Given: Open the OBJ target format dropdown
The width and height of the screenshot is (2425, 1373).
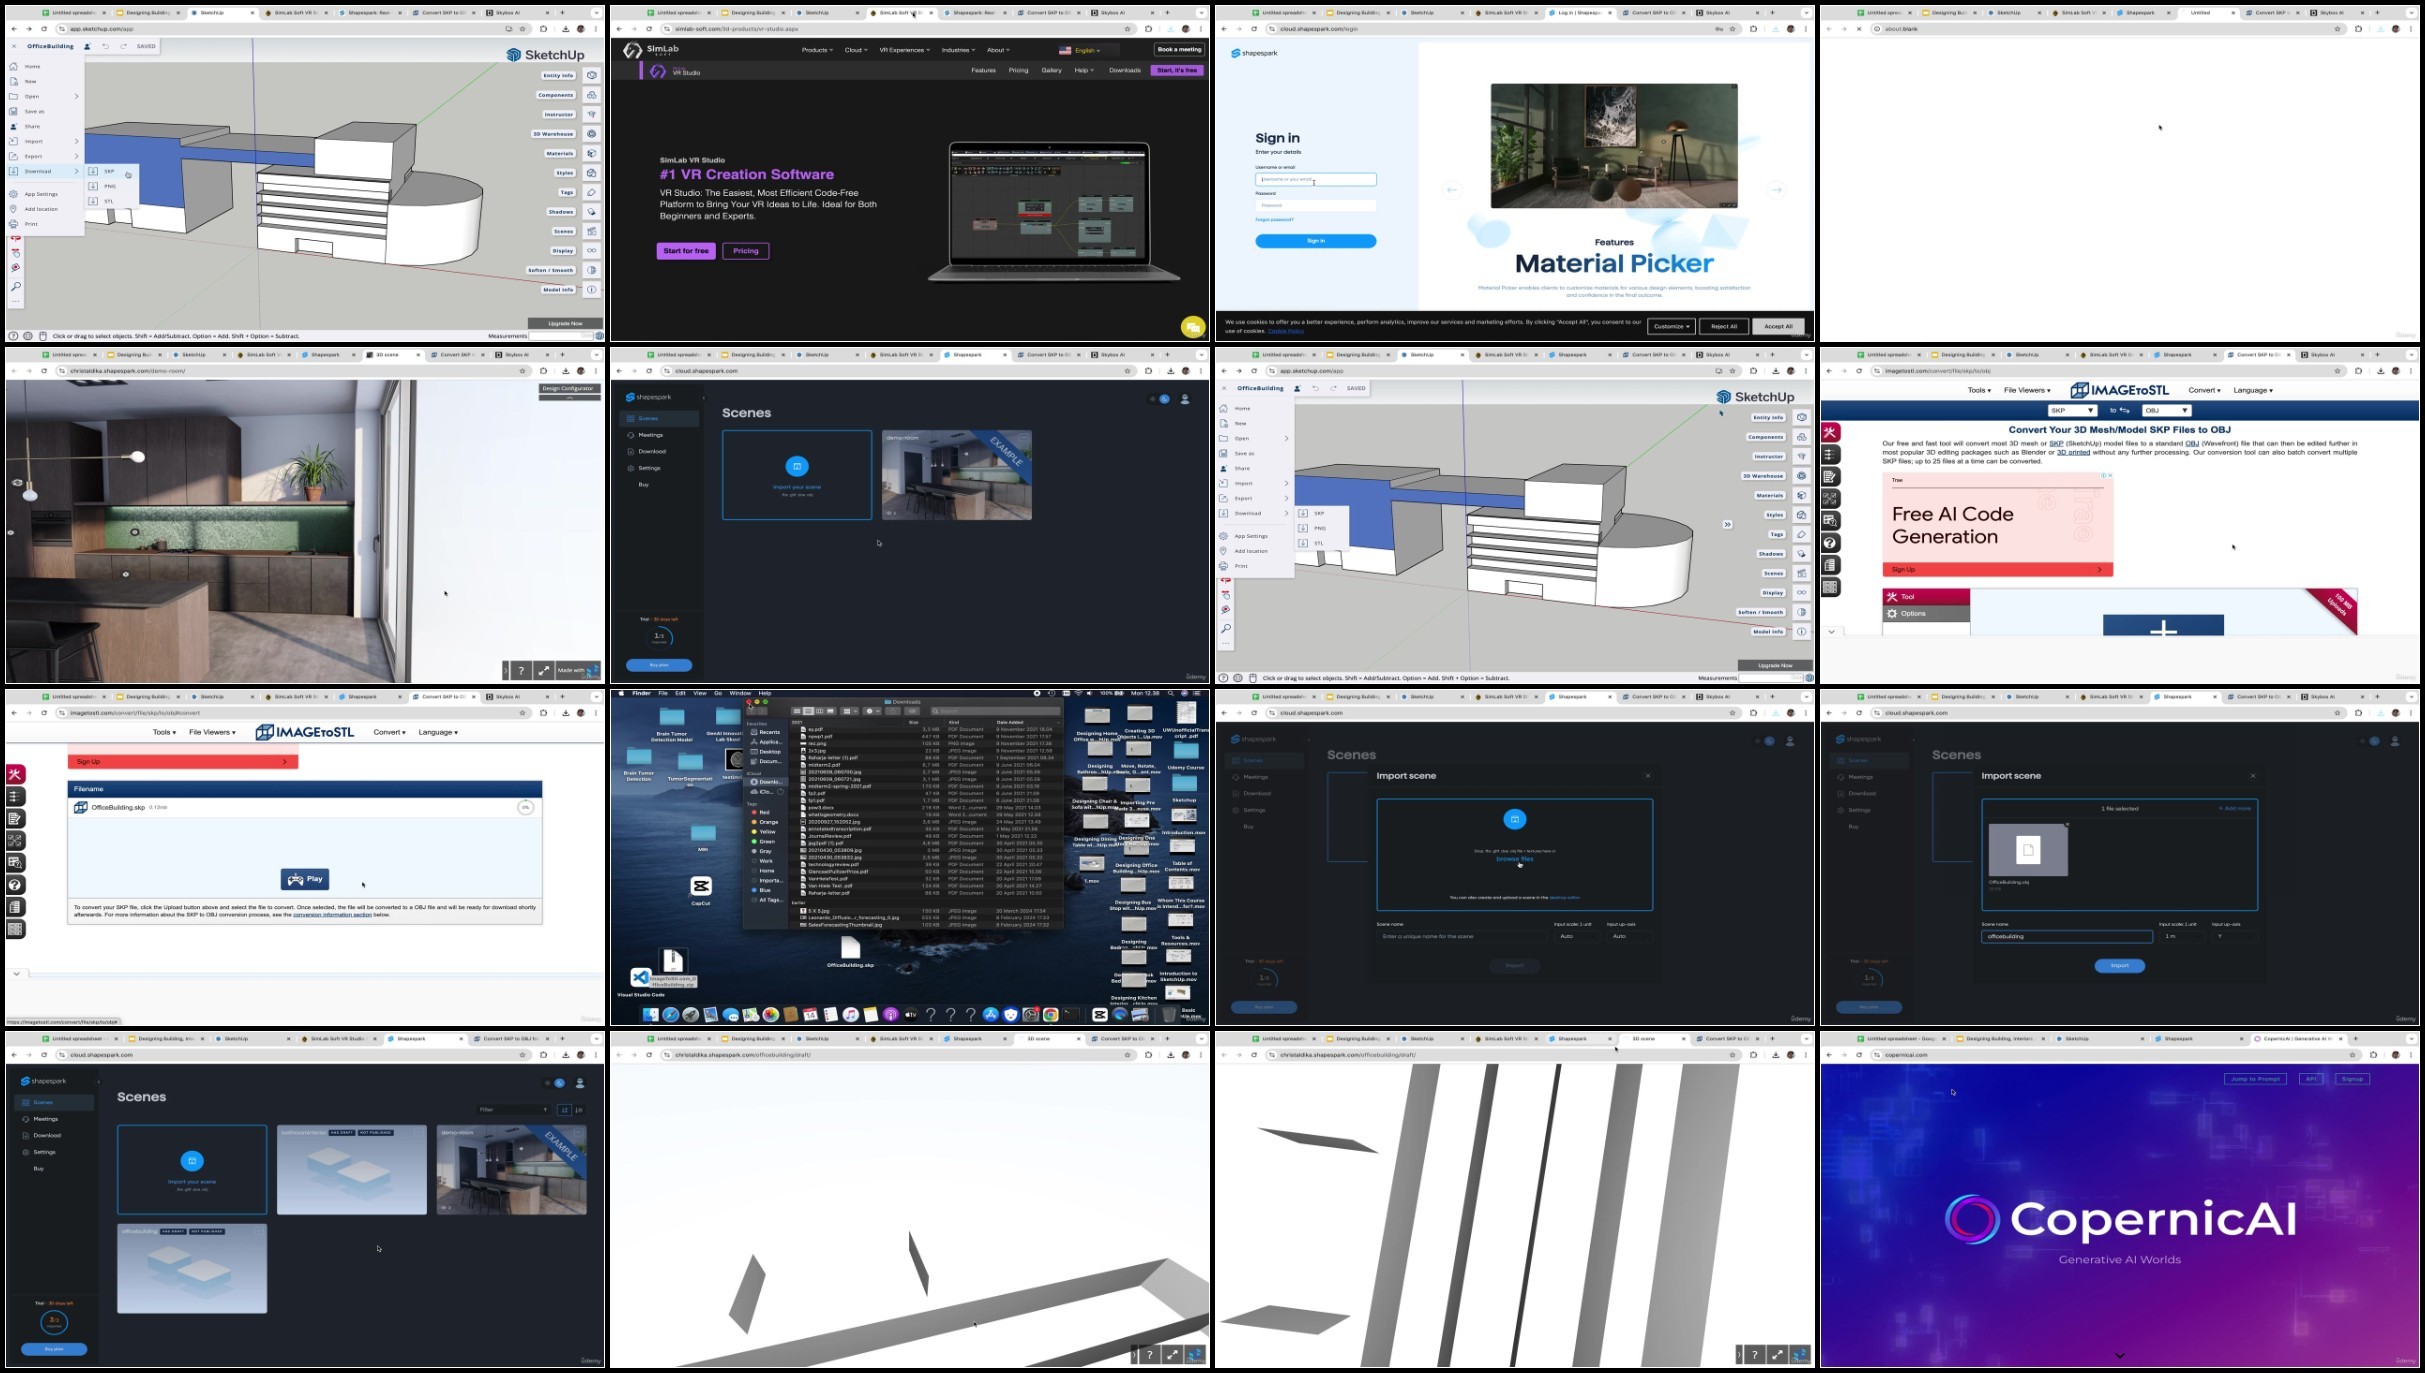Looking at the screenshot, I should pyautogui.click(x=2166, y=411).
